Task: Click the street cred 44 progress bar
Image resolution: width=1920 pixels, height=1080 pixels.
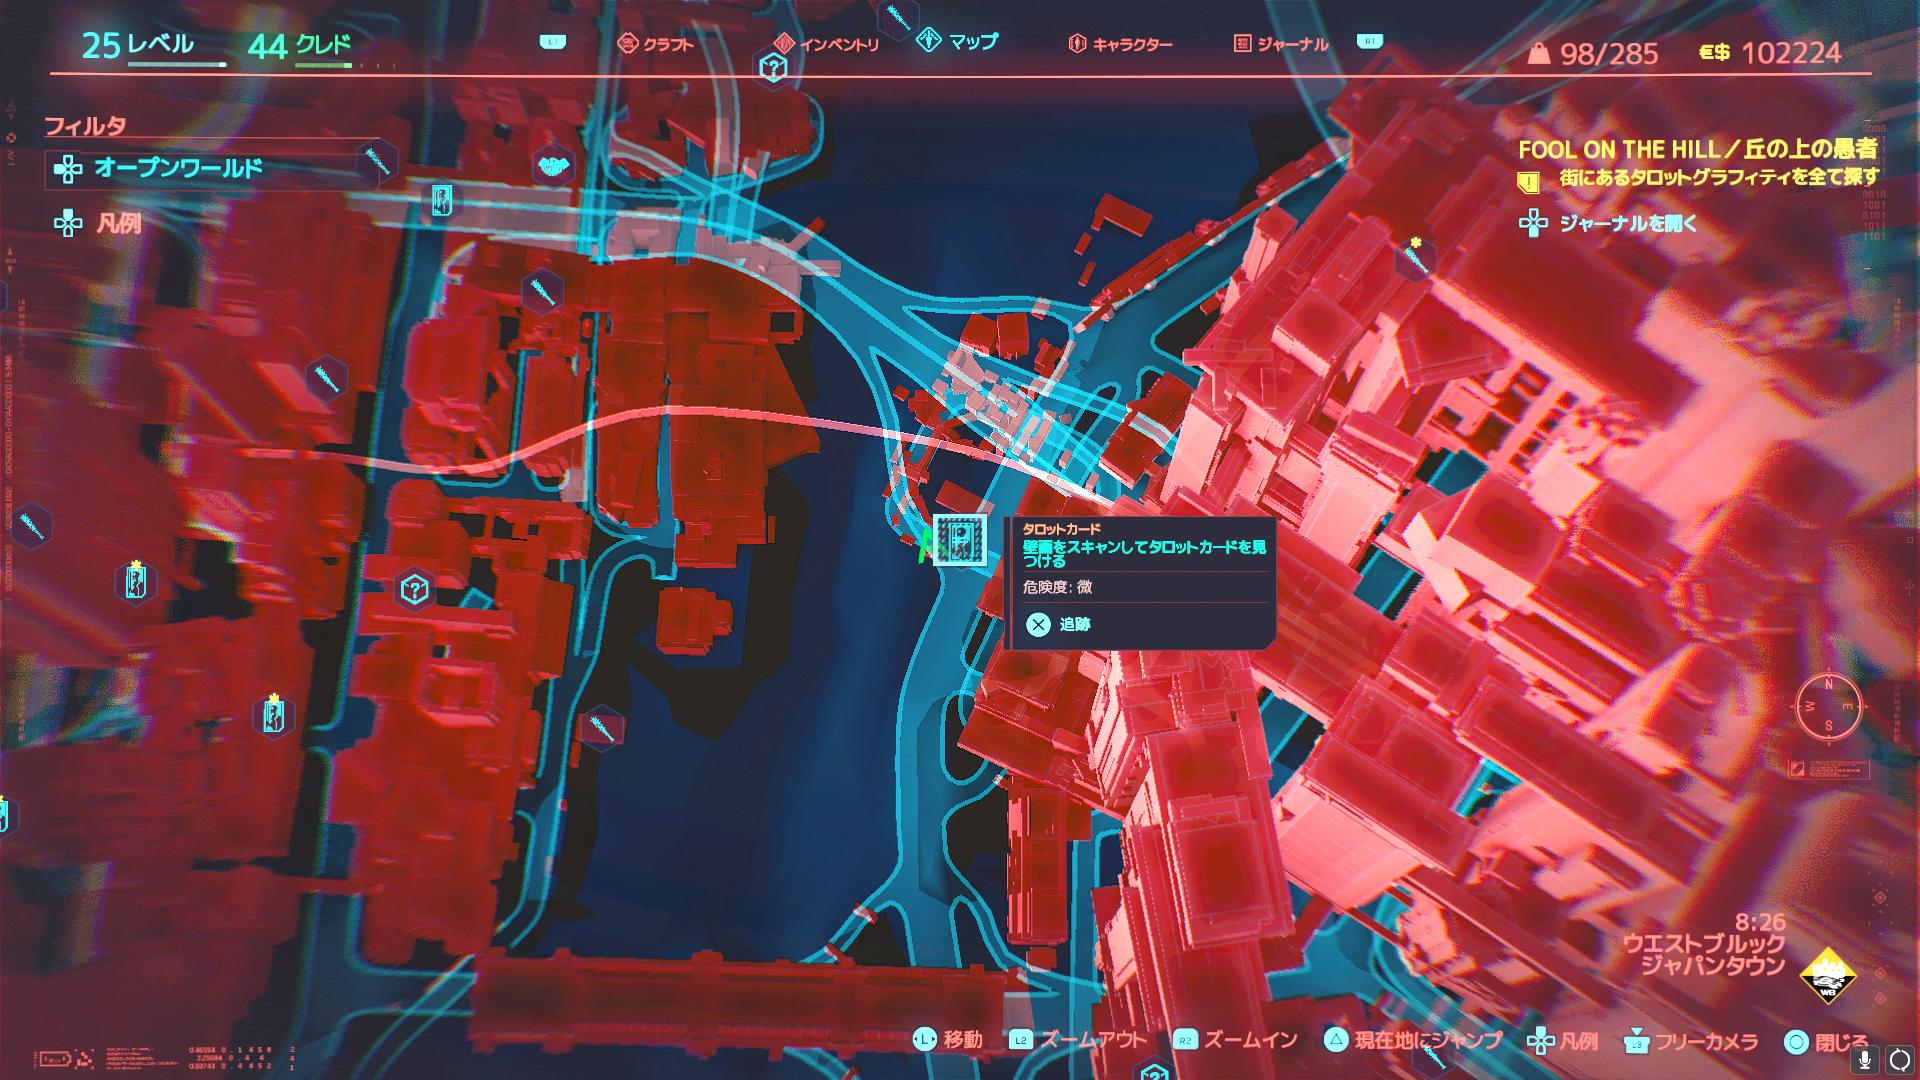Action: (323, 65)
